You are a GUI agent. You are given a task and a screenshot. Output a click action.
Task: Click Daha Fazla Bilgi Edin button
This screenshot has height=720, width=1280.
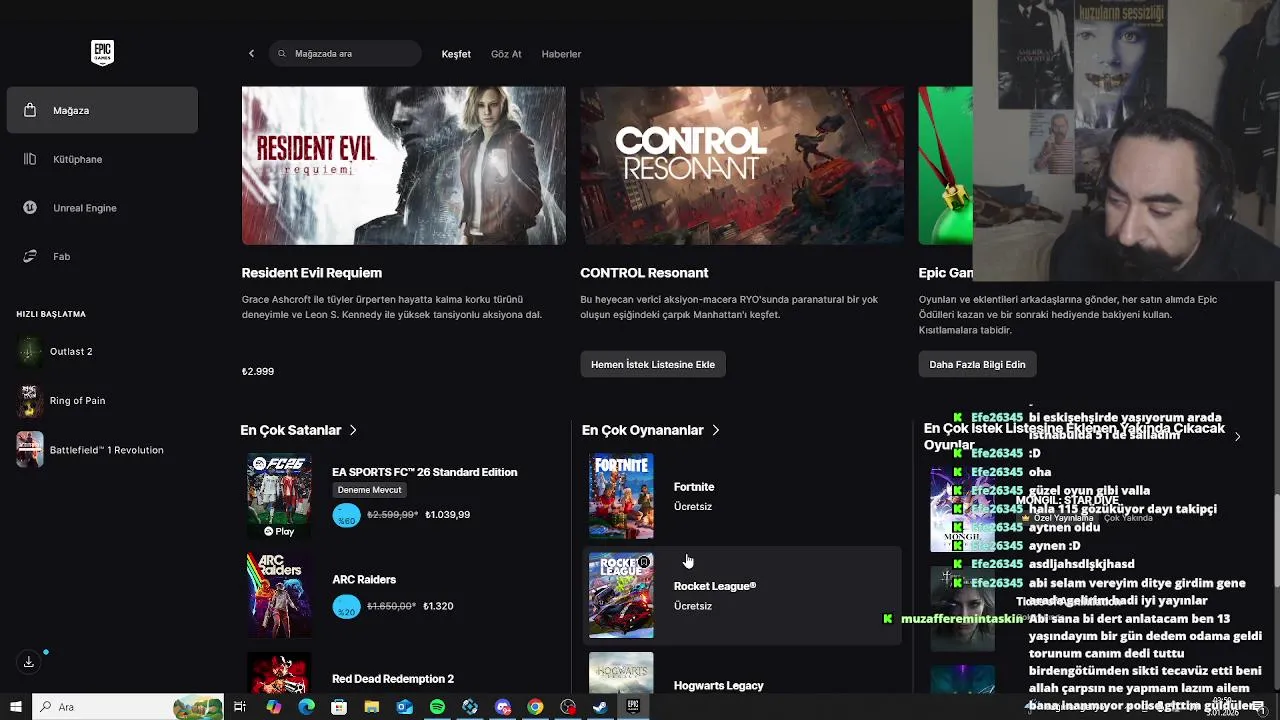977,364
